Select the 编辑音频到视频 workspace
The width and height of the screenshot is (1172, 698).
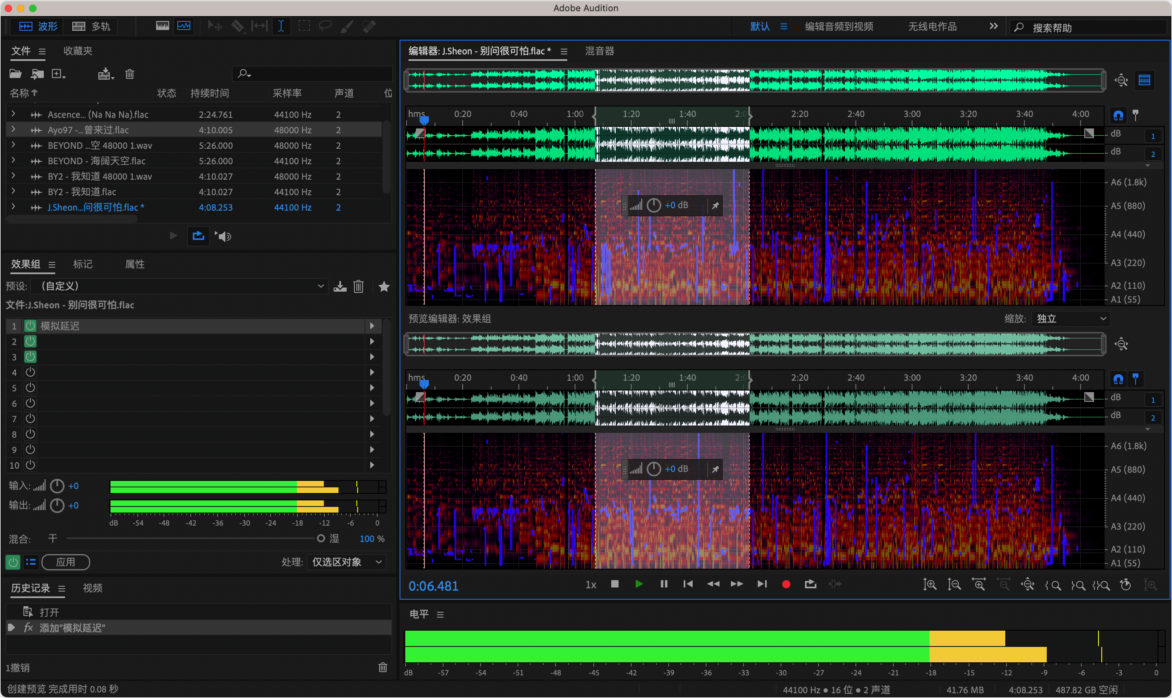tap(839, 26)
